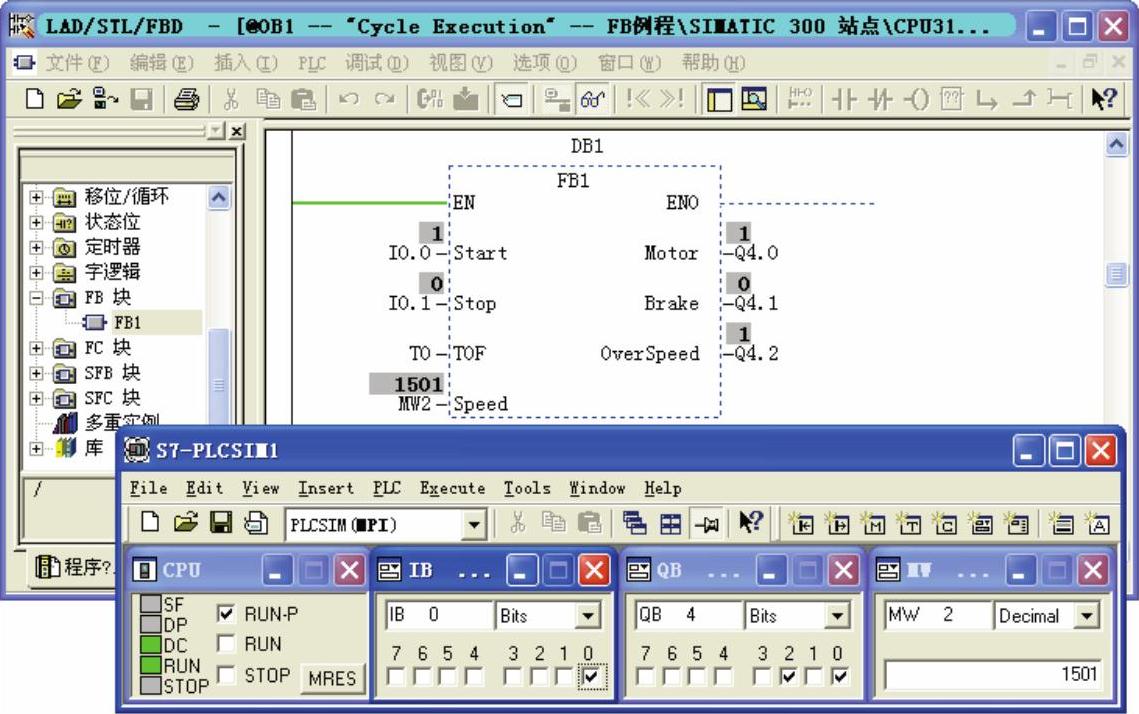This screenshot has width=1139, height=714.
Task: Toggle QB 4 bit 2 checkbox
Action: 788,677
